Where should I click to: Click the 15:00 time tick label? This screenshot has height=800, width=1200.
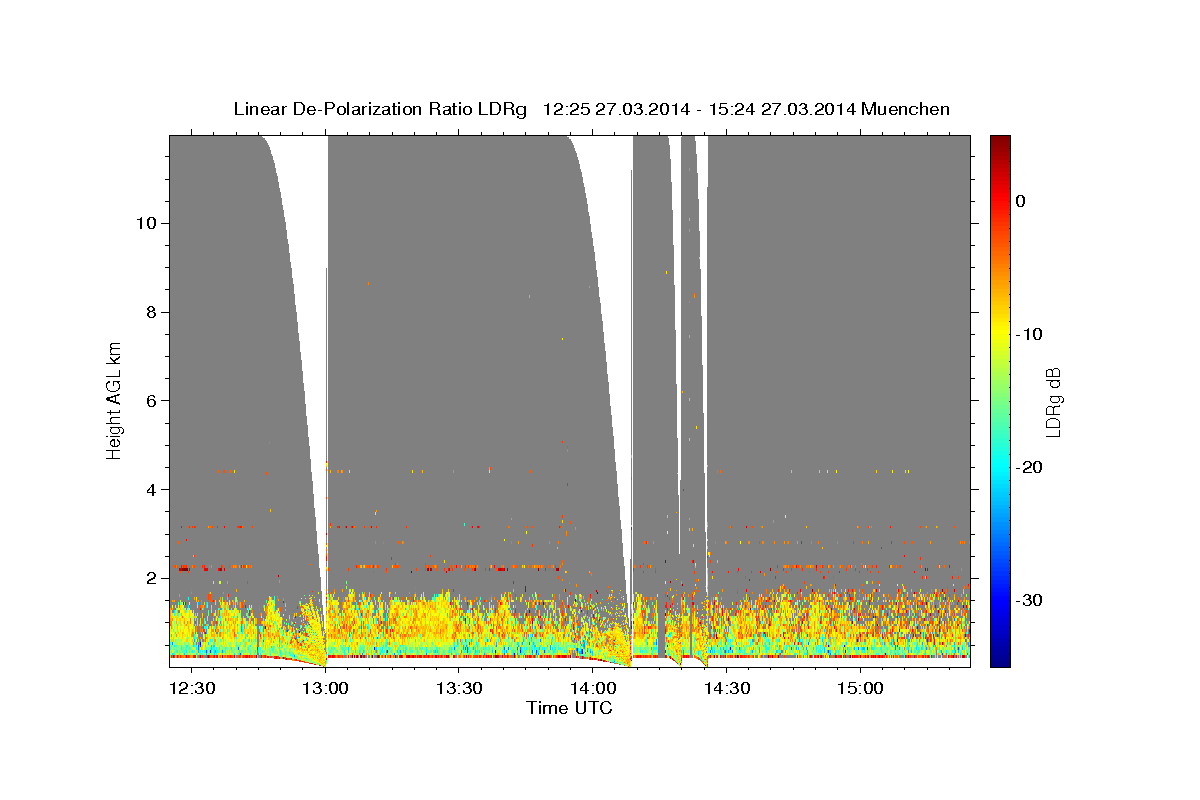[860, 688]
